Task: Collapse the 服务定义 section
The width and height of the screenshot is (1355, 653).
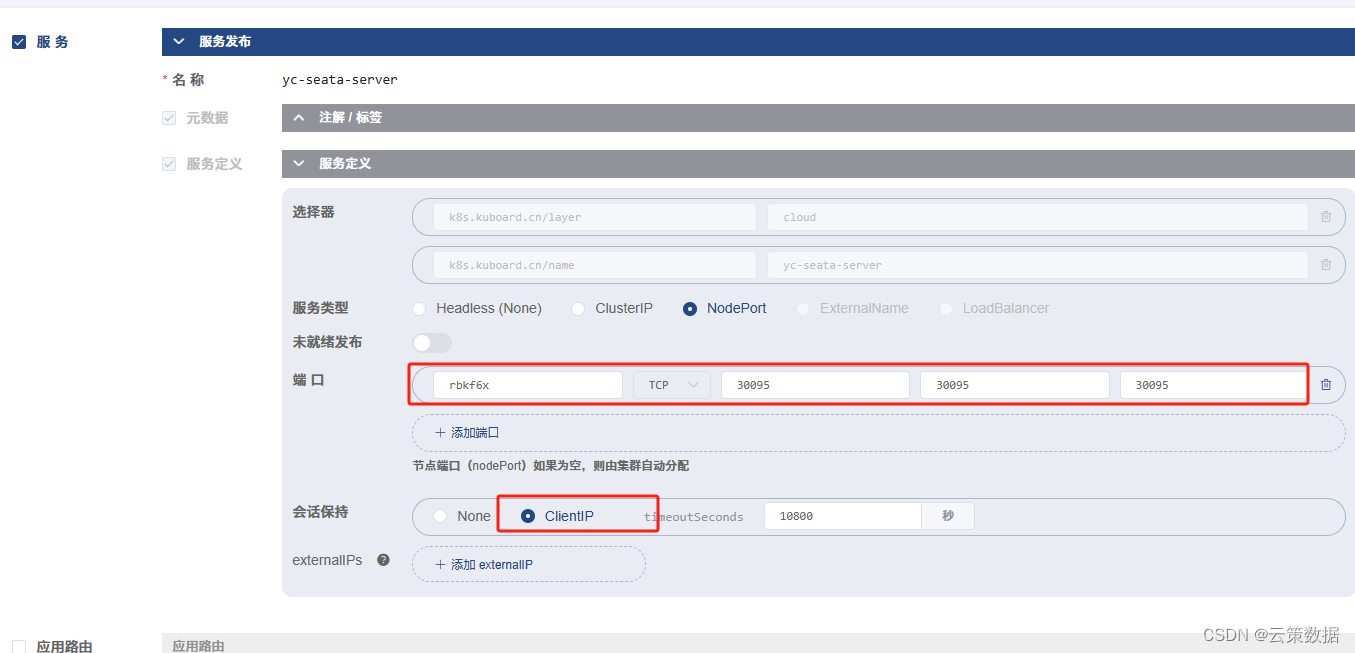Action: tap(298, 163)
